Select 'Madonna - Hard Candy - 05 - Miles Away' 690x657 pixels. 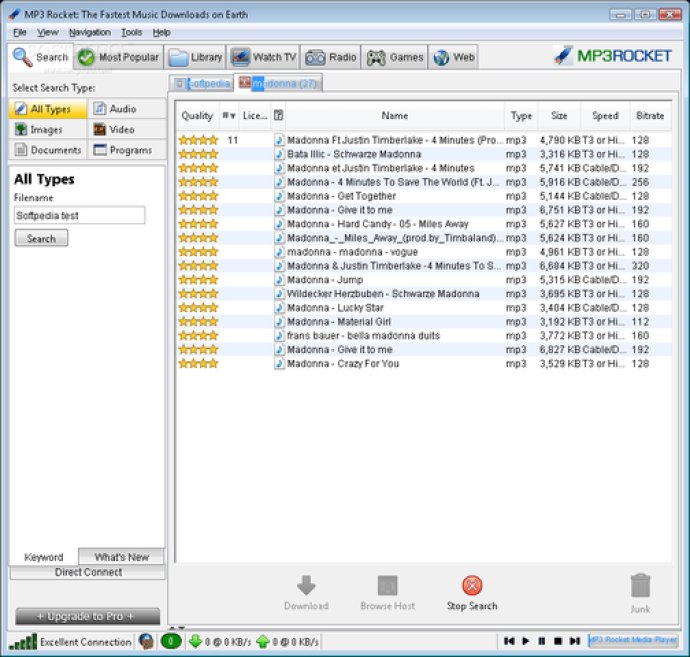click(424, 224)
